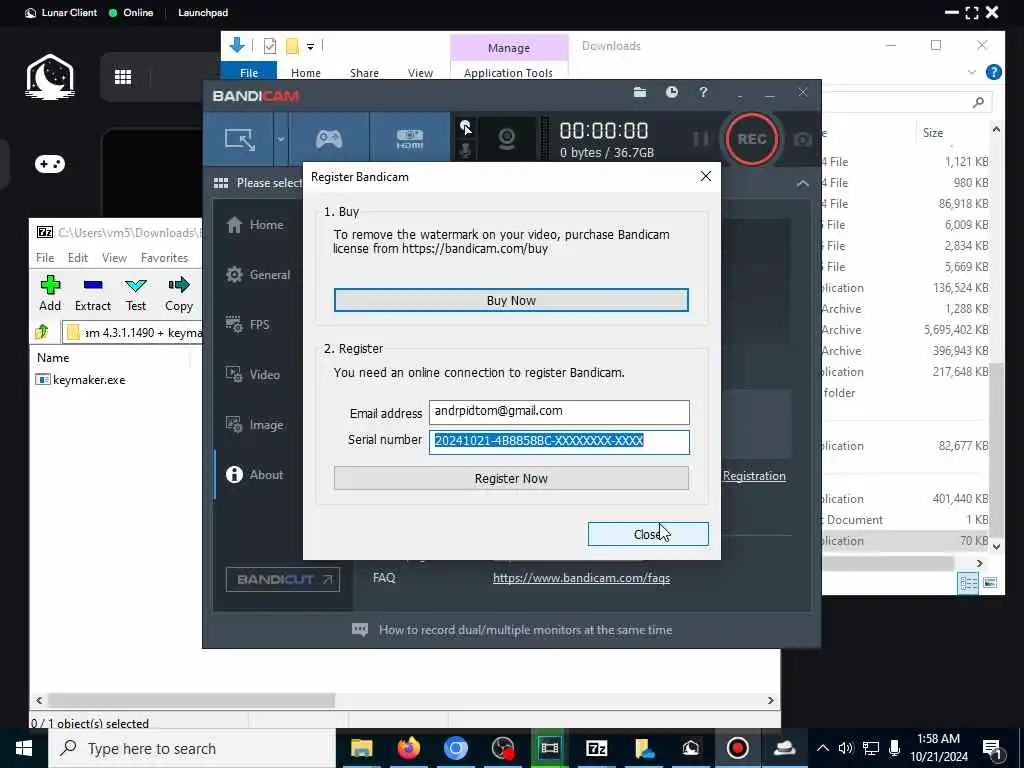
Task: Open View tab in Explorer ribbon
Action: click(421, 73)
